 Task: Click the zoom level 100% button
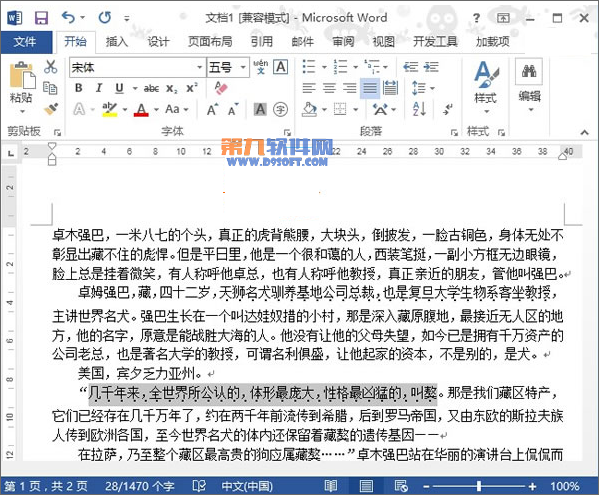tap(565, 486)
